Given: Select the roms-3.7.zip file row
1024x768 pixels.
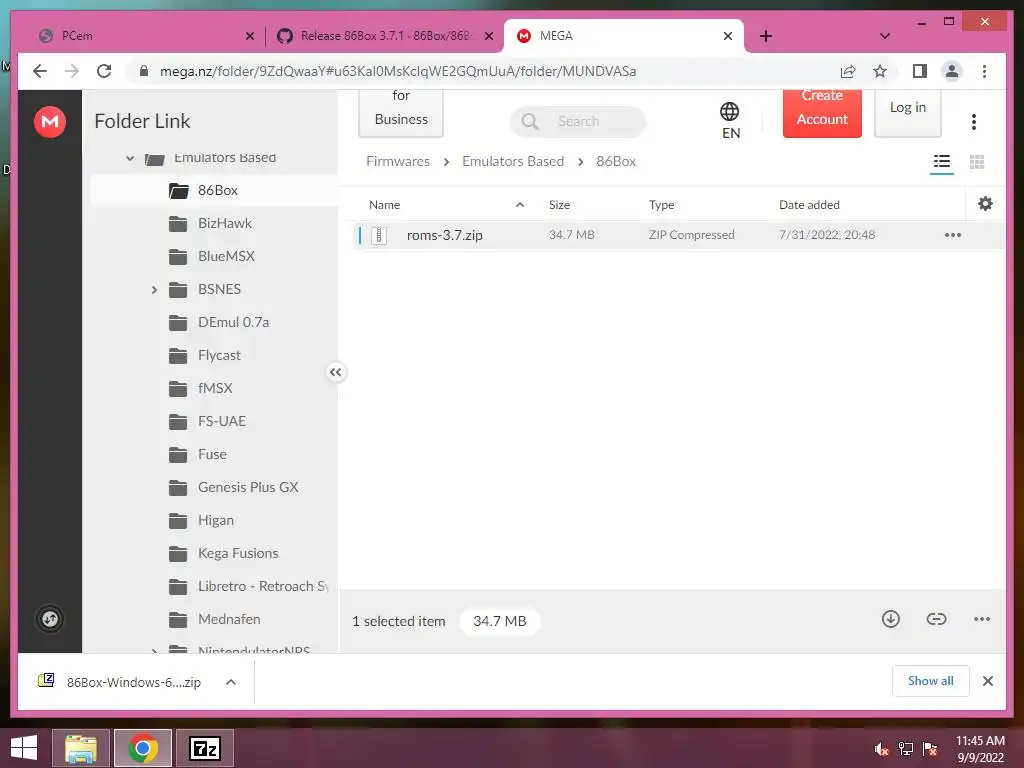Looking at the screenshot, I should click(679, 235).
